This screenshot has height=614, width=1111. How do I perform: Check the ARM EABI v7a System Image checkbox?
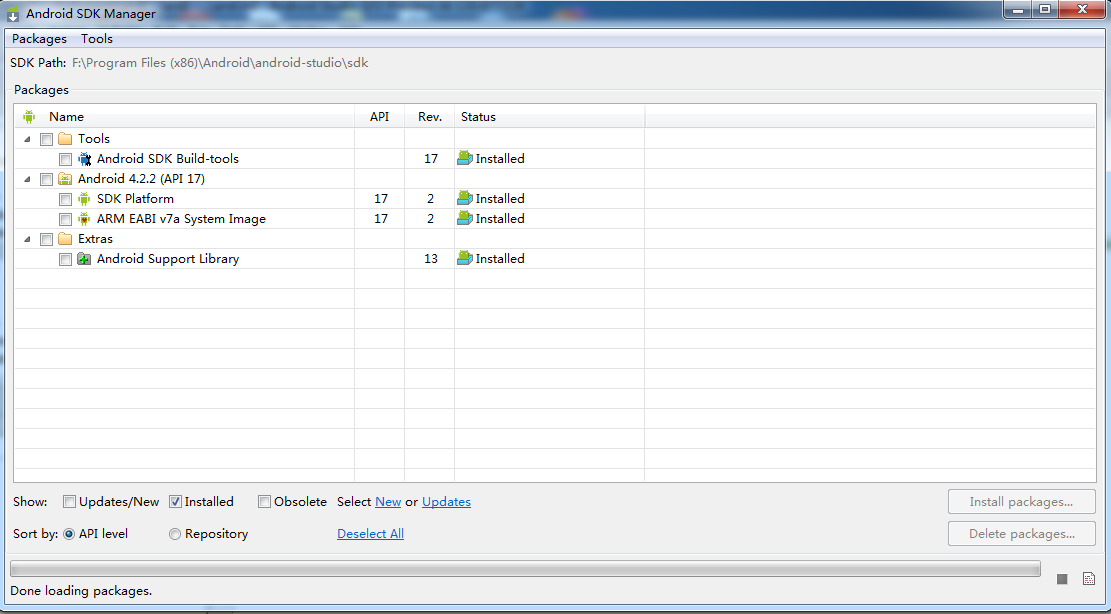pos(65,220)
